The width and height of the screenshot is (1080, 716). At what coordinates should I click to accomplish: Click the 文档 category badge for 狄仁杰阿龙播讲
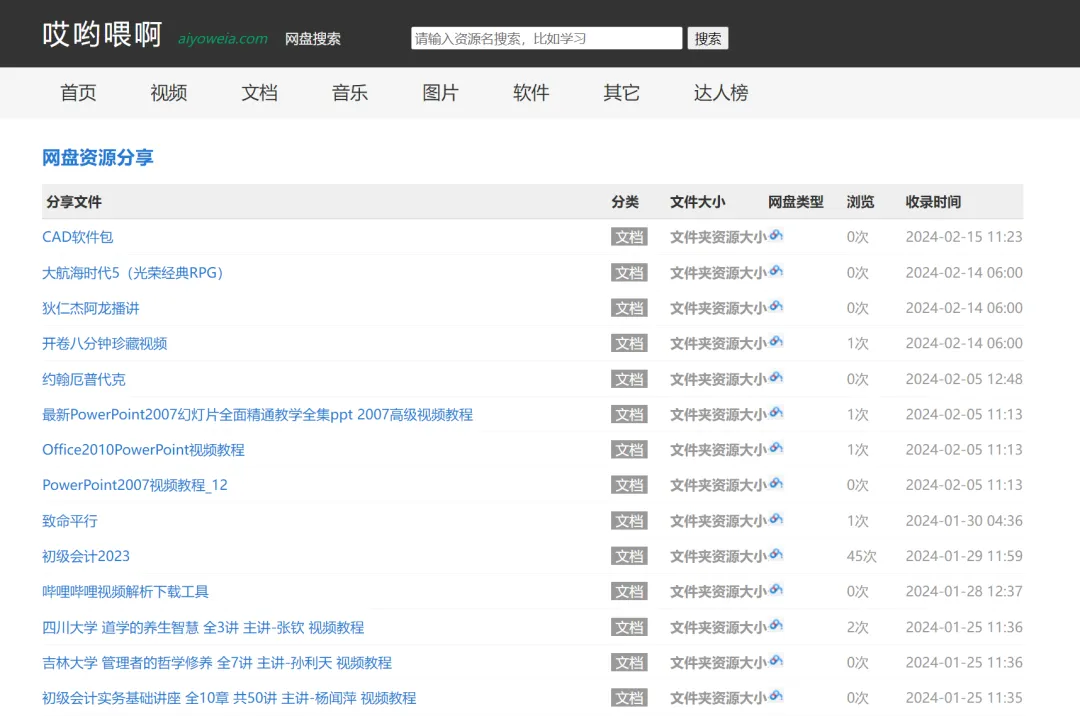click(x=629, y=308)
